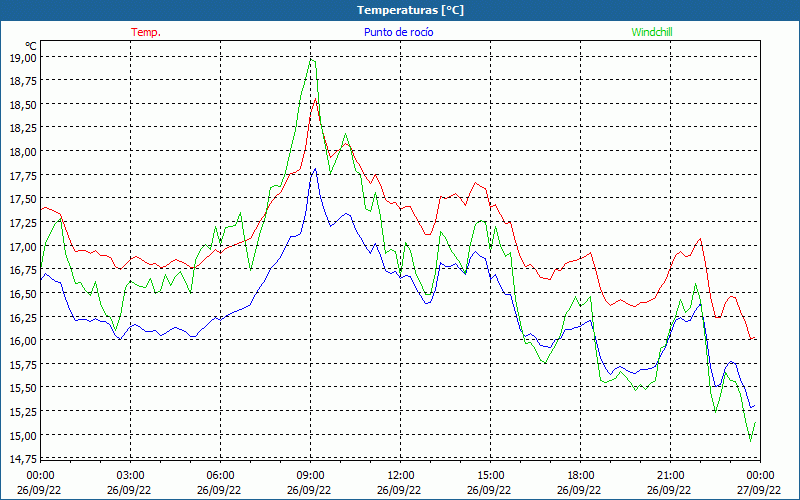Select the 18,75 y-axis value
Screen dimensions: 800x500
23,81
